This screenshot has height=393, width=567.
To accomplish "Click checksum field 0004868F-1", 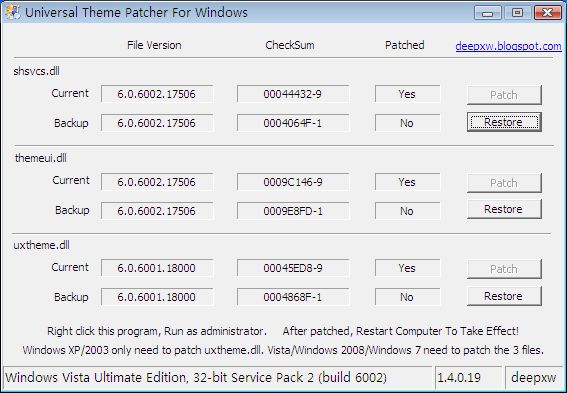I will coord(293,297).
